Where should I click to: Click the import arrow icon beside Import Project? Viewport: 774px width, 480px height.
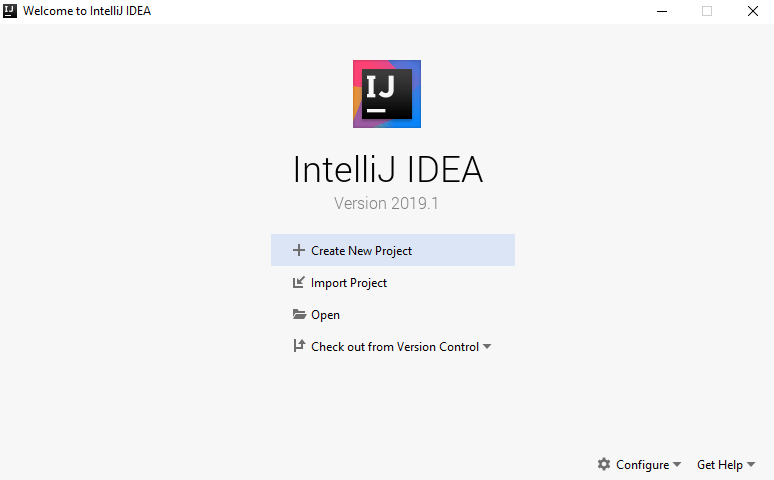[298, 283]
